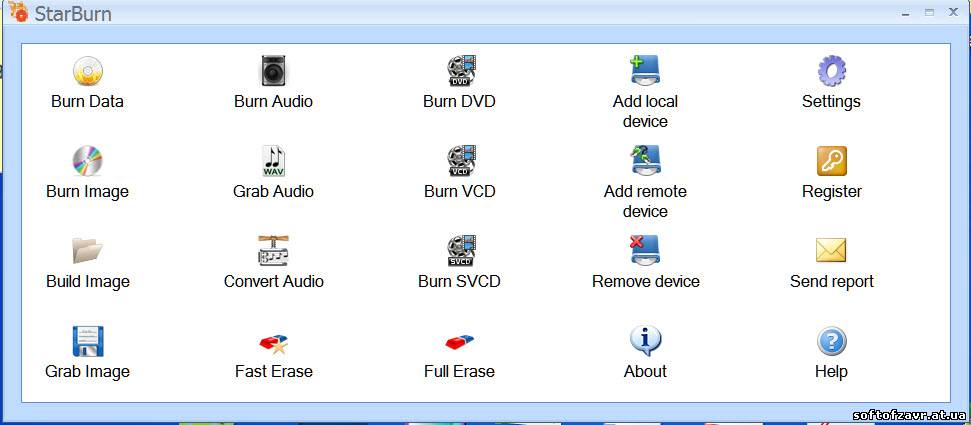
Task: Click the "Add local device" label
Action: 645,112
